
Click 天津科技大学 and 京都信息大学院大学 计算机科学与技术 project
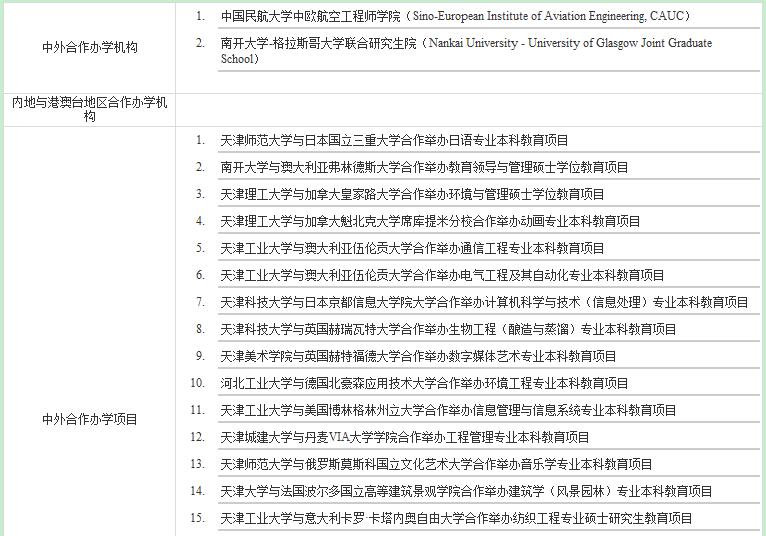pyautogui.click(x=484, y=302)
